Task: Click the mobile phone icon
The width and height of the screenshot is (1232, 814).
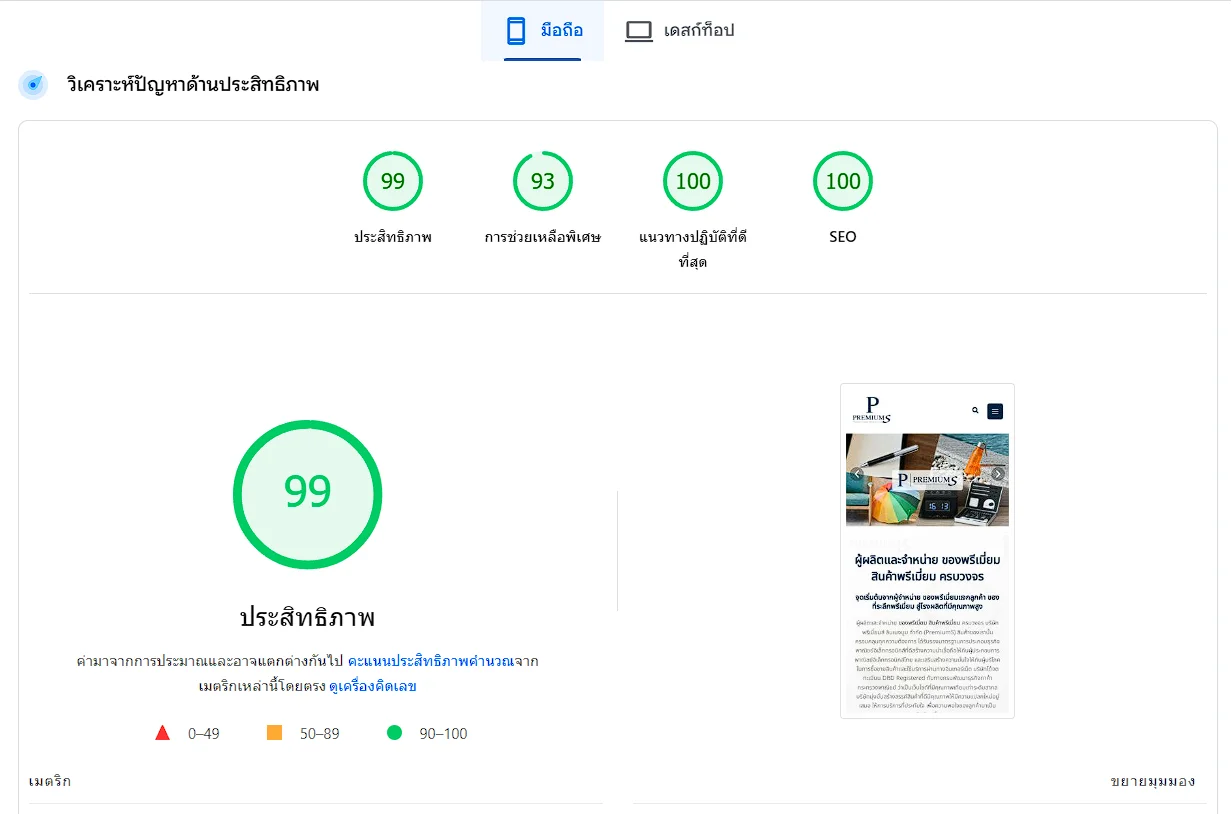Action: point(516,31)
